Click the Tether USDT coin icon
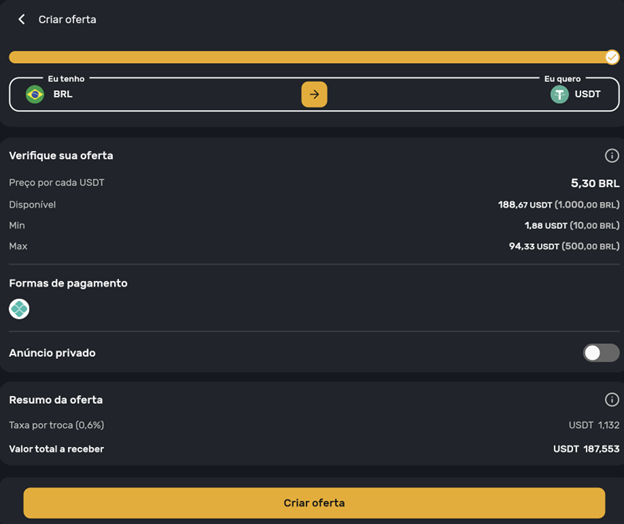This screenshot has width=624, height=524. [559, 94]
